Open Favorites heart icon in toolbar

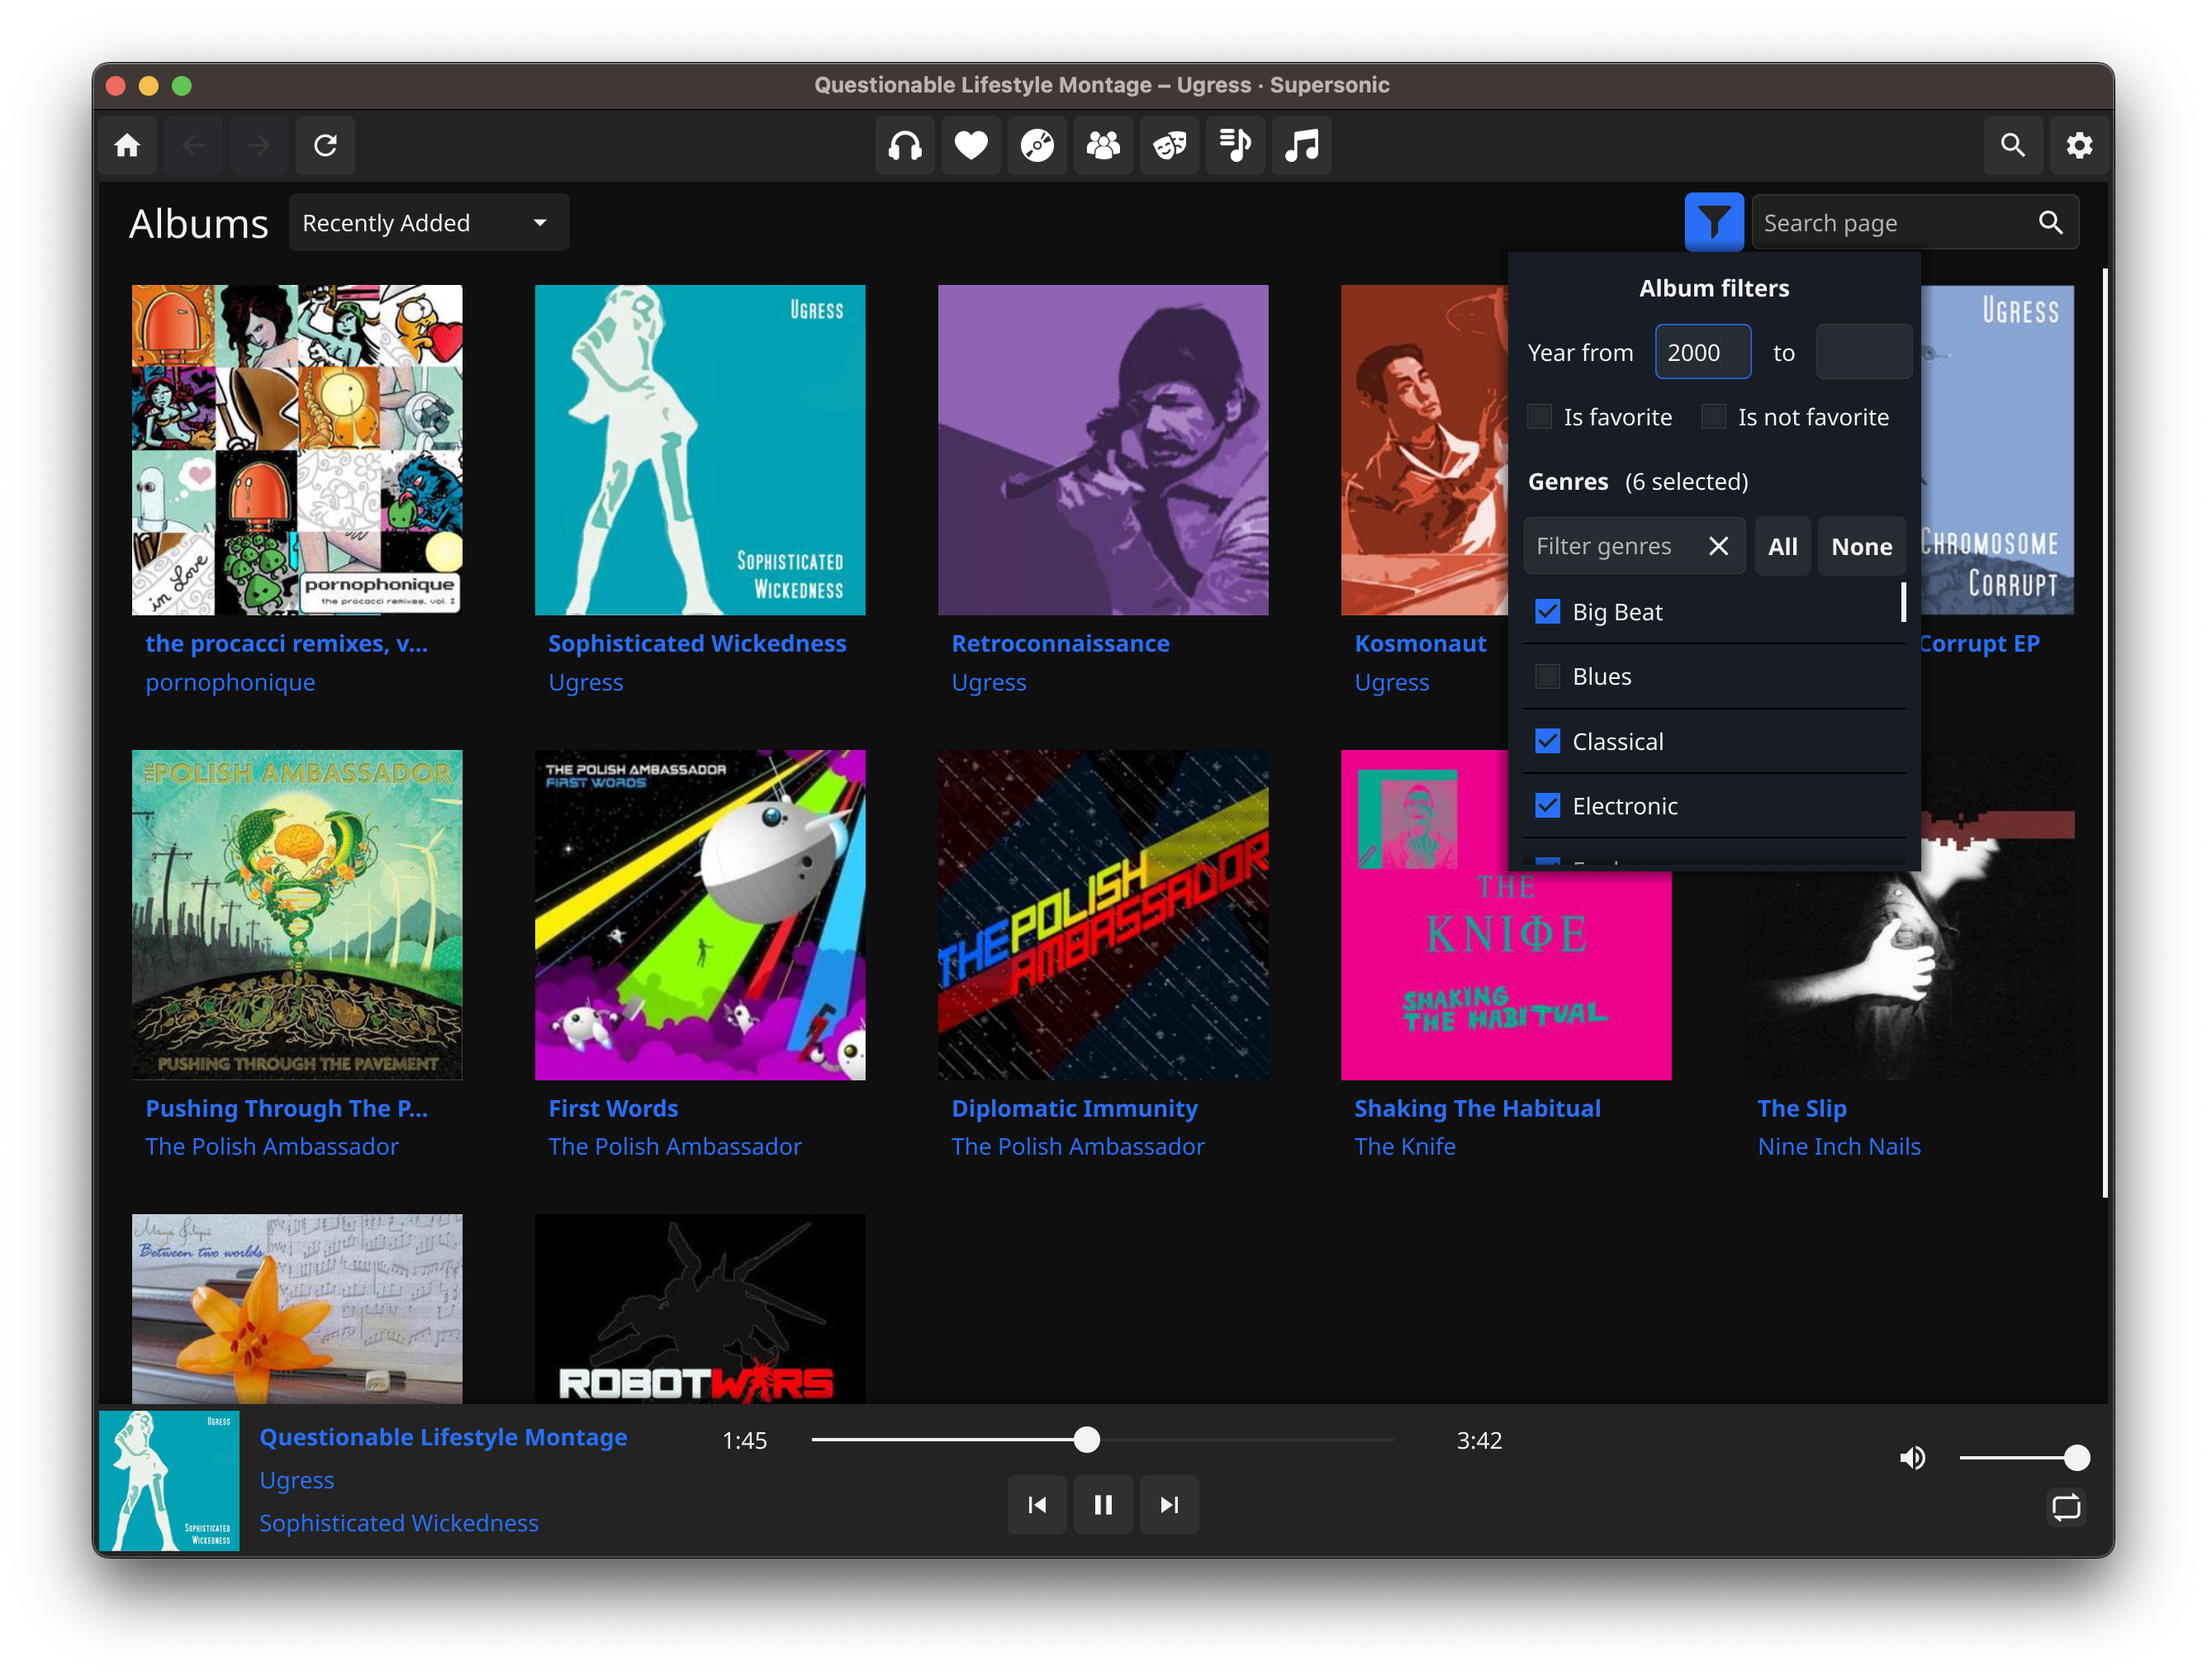(971, 146)
